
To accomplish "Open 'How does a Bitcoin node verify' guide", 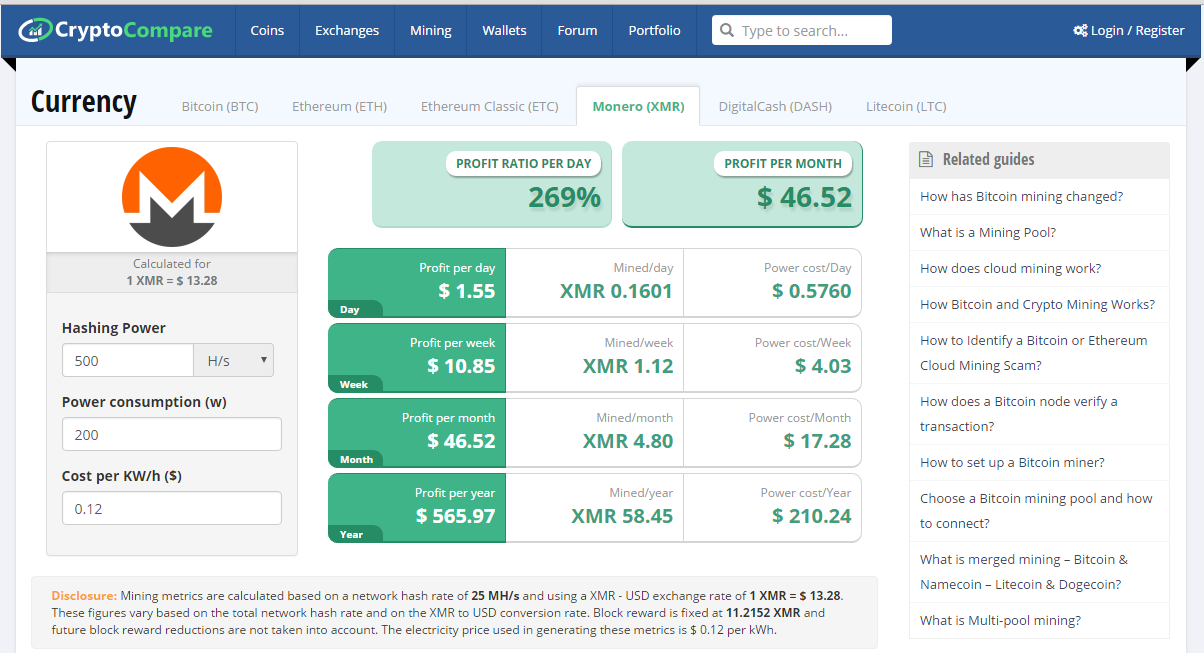I will click(1019, 414).
